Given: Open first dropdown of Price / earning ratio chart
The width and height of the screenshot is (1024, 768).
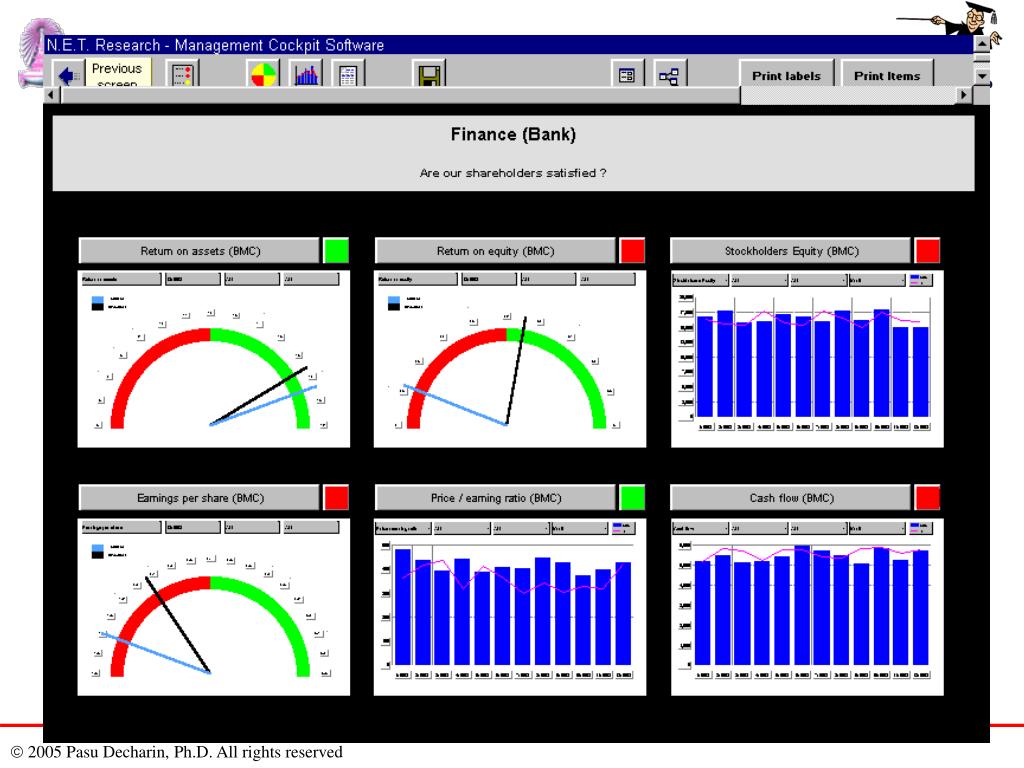Looking at the screenshot, I should point(403,528).
